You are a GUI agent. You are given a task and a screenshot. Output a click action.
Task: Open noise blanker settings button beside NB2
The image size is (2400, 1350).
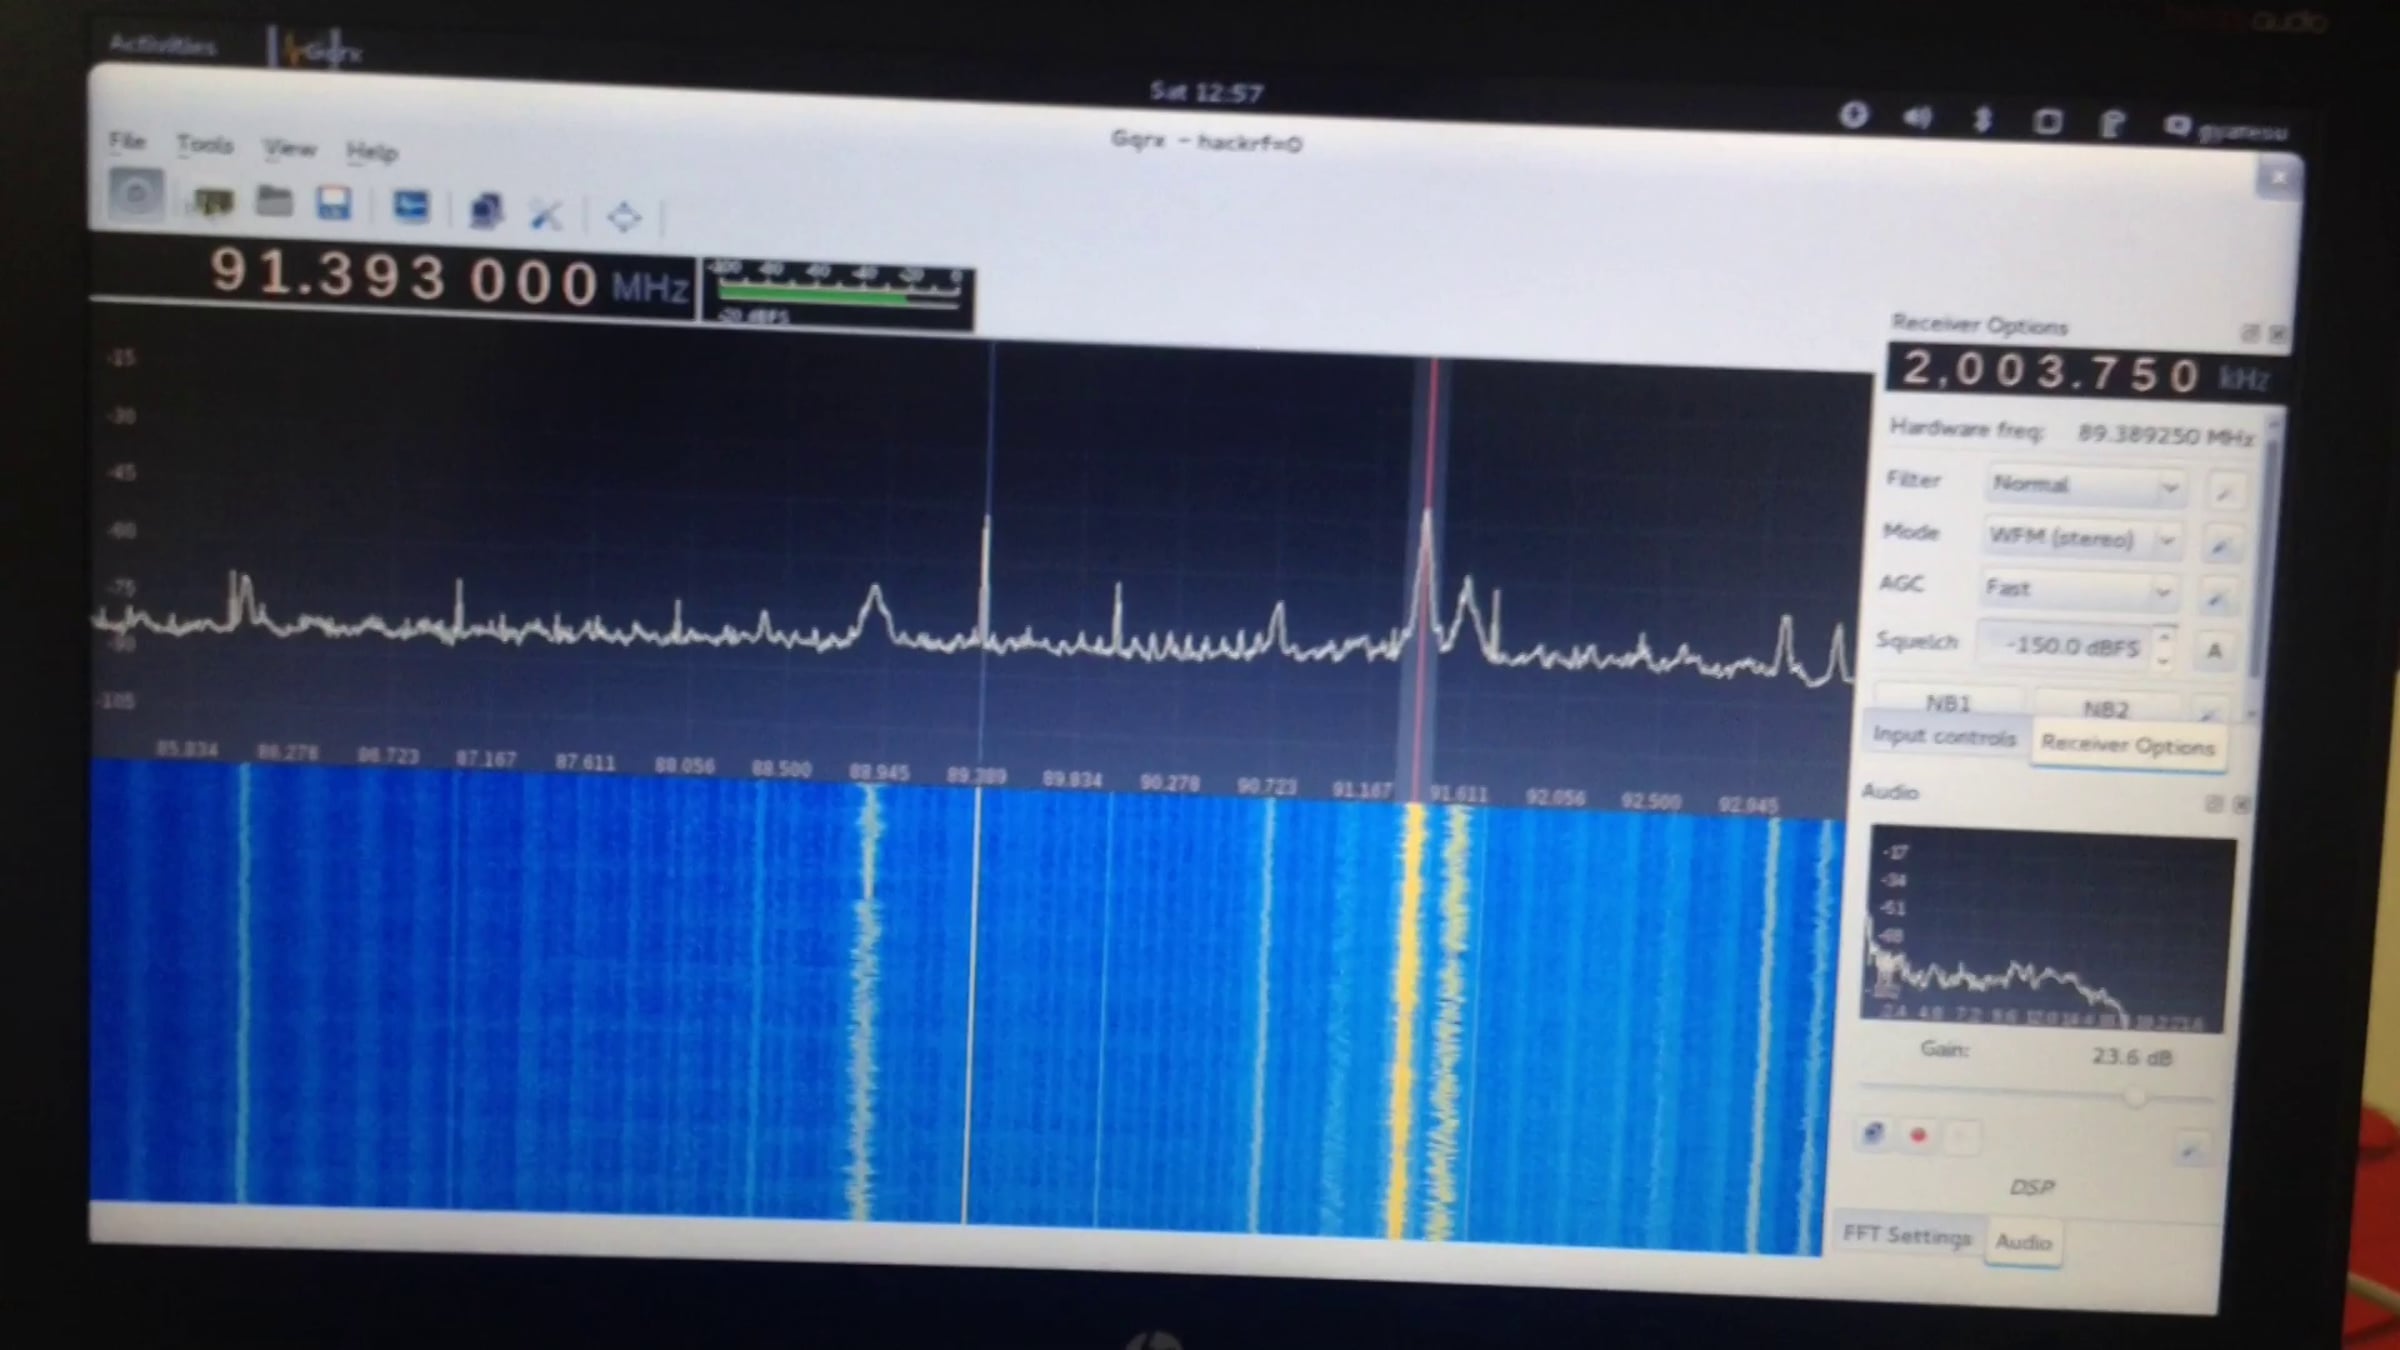[2208, 712]
